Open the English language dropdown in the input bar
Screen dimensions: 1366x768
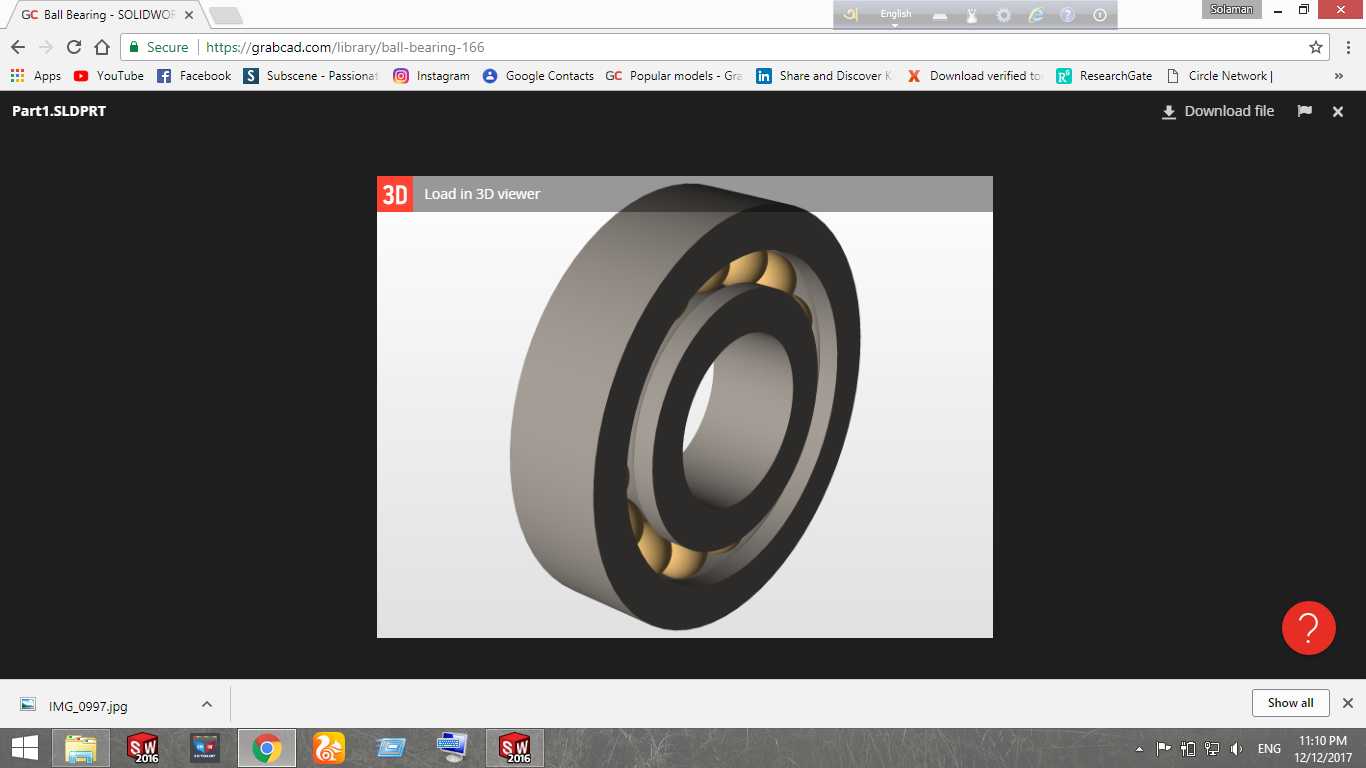click(896, 15)
